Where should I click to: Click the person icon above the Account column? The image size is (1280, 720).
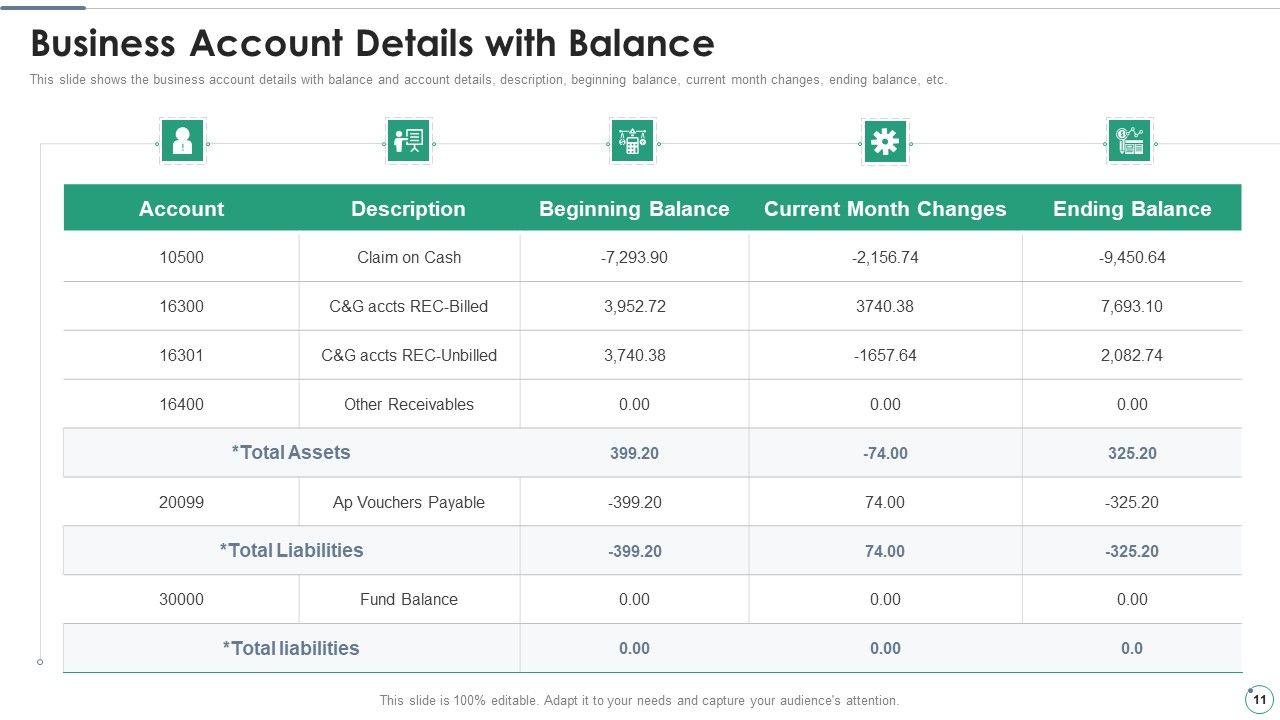click(182, 143)
